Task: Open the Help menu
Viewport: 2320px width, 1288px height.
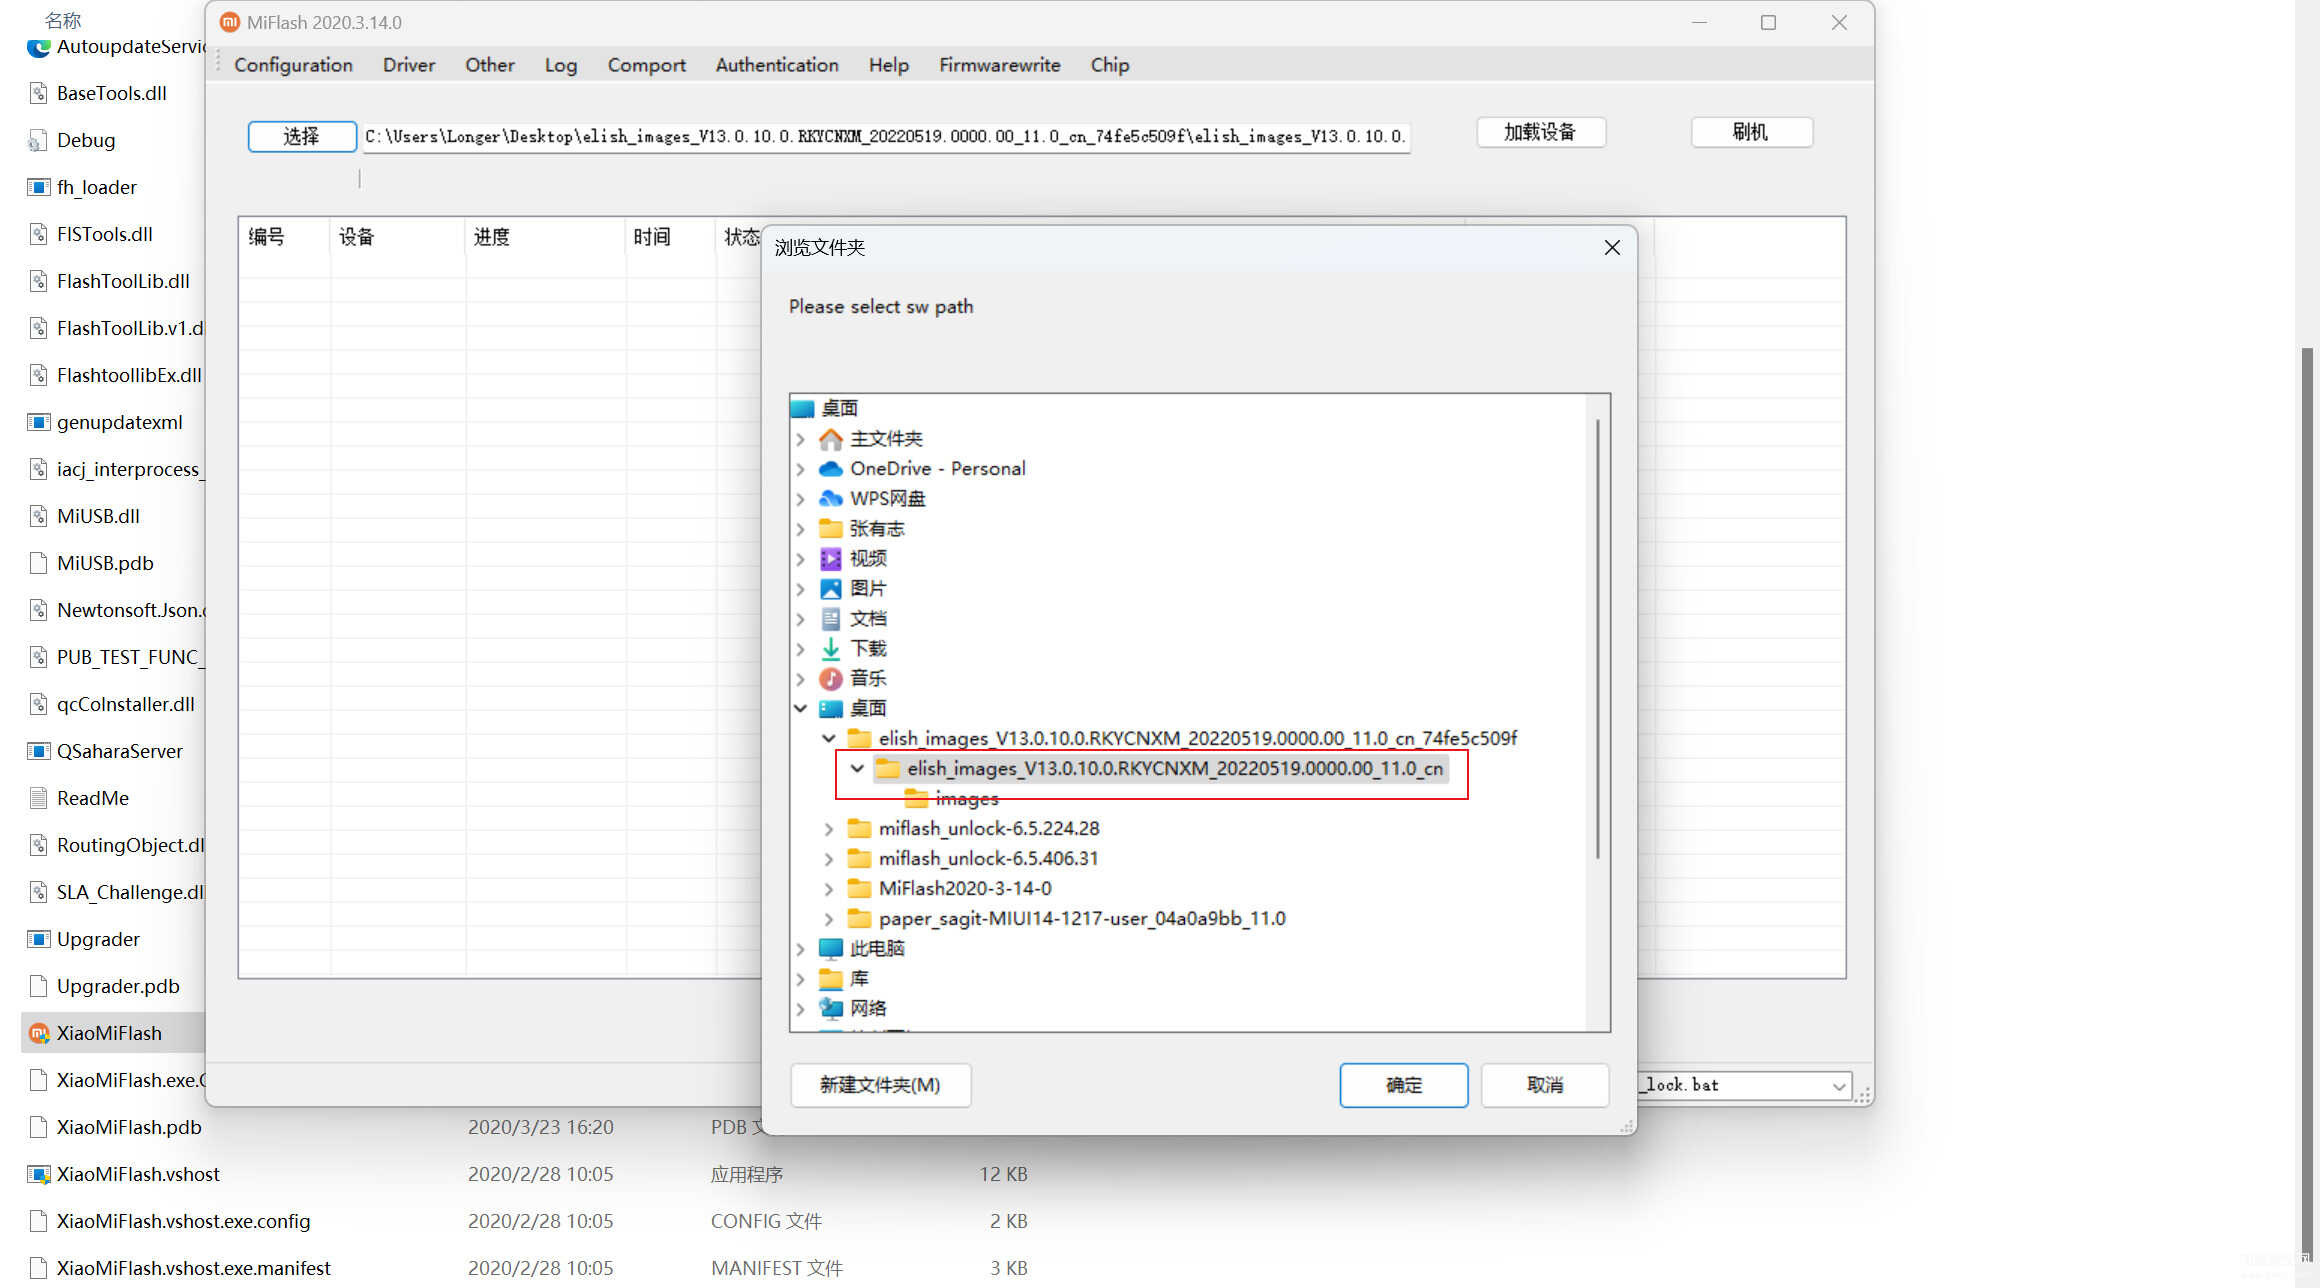Action: point(889,65)
